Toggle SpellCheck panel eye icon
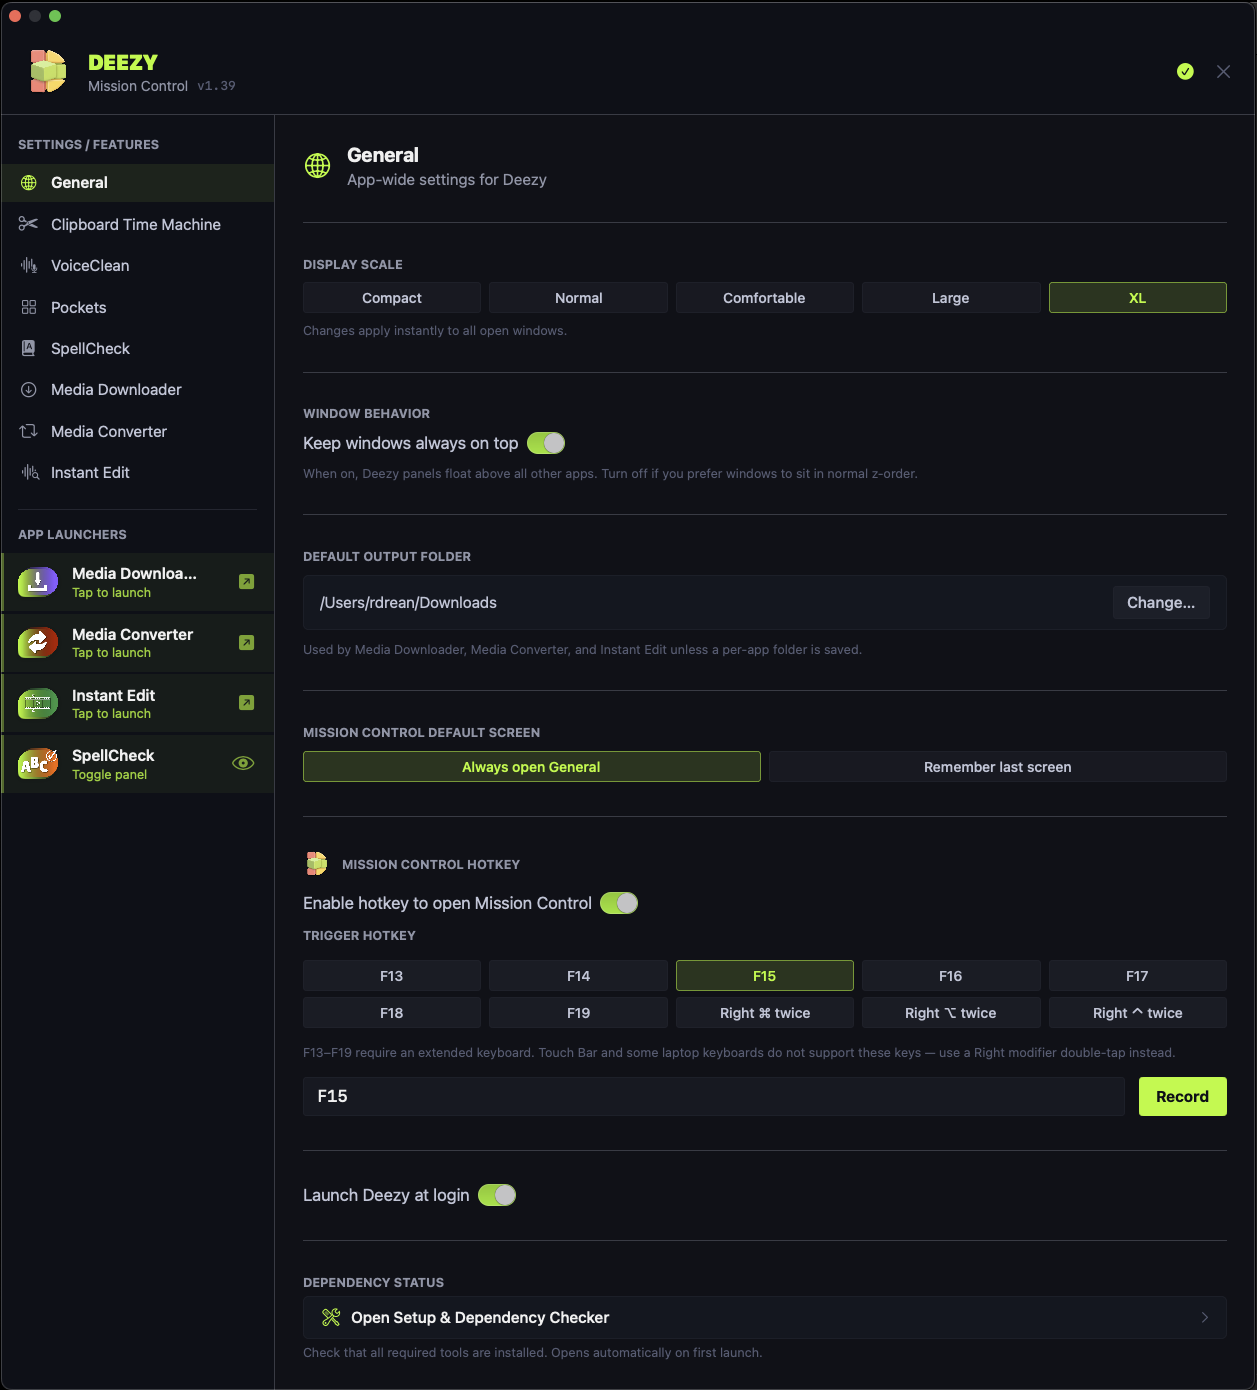The image size is (1257, 1390). (x=243, y=763)
